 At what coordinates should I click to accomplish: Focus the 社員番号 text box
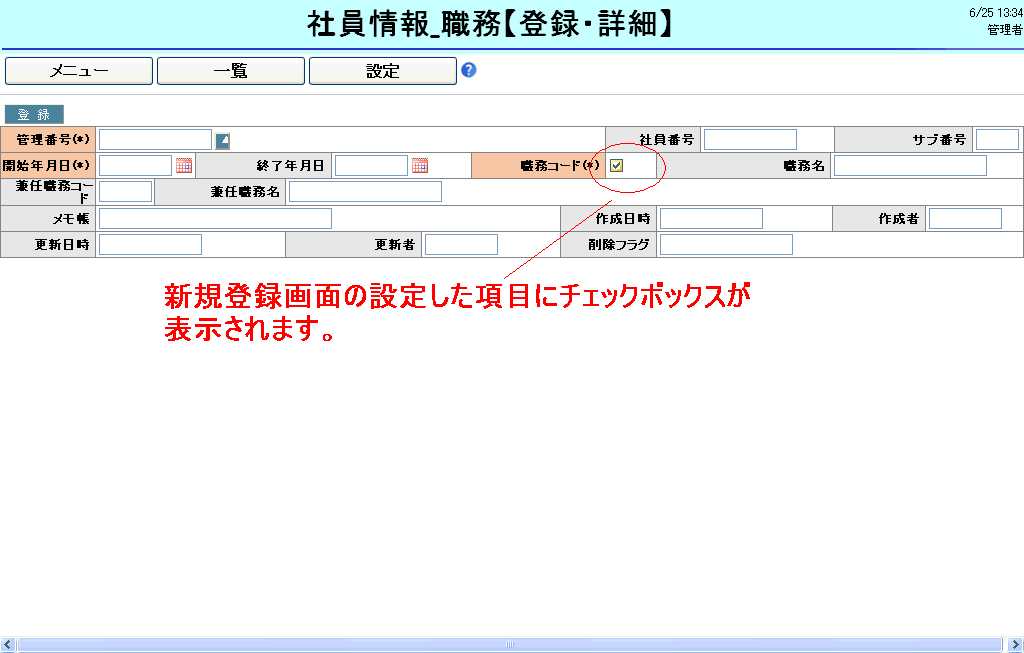click(x=750, y=140)
